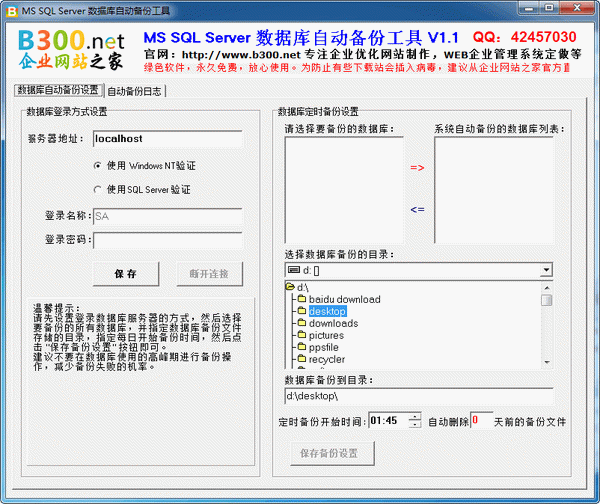Click the folder icon next to desktop
This screenshot has height=504, width=600.
pos(302,310)
